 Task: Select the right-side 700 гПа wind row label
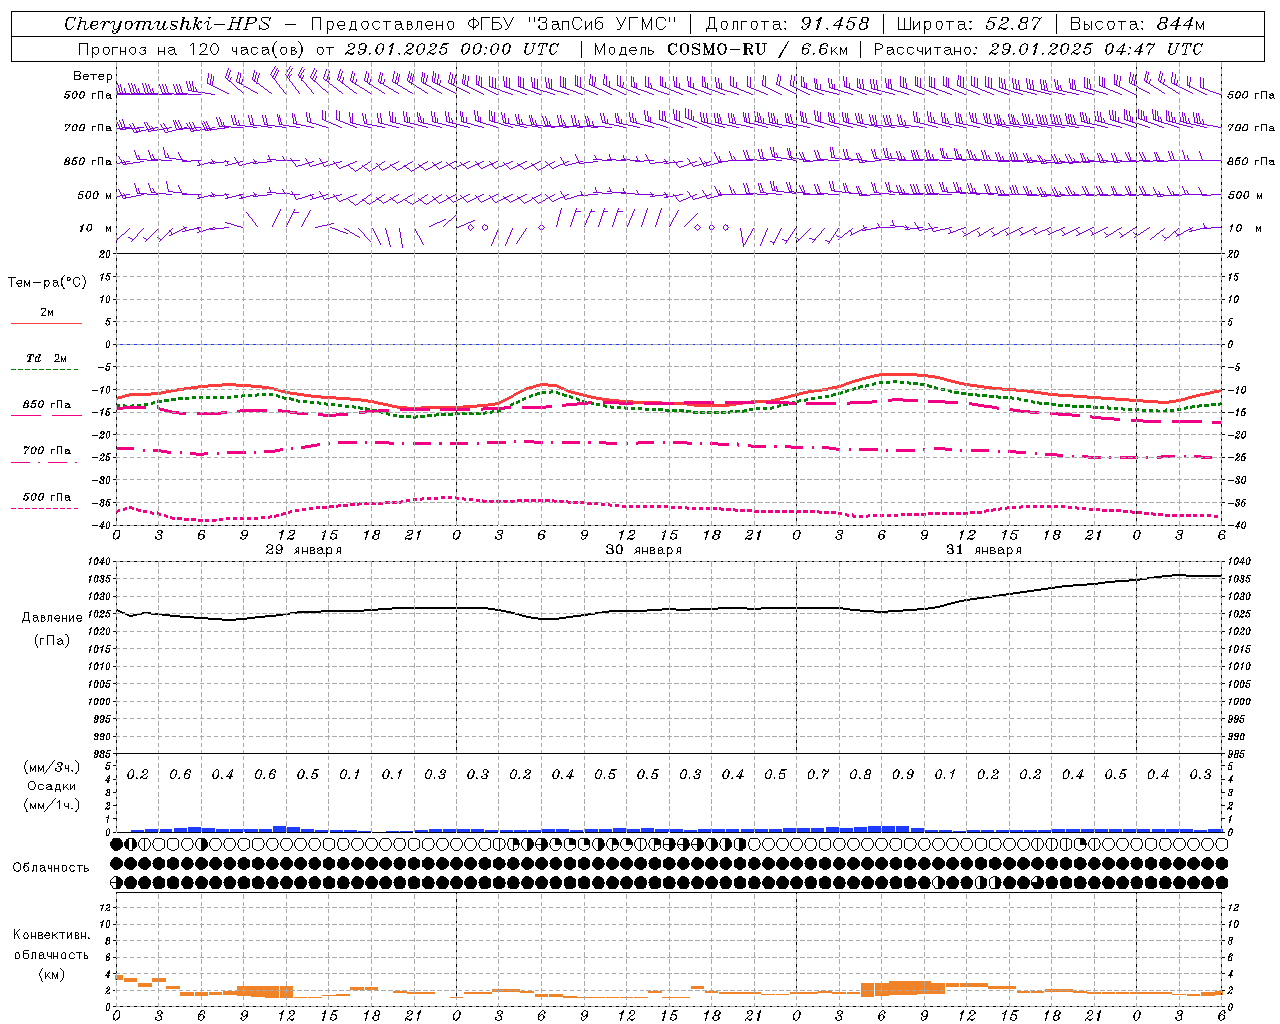(x=1251, y=128)
